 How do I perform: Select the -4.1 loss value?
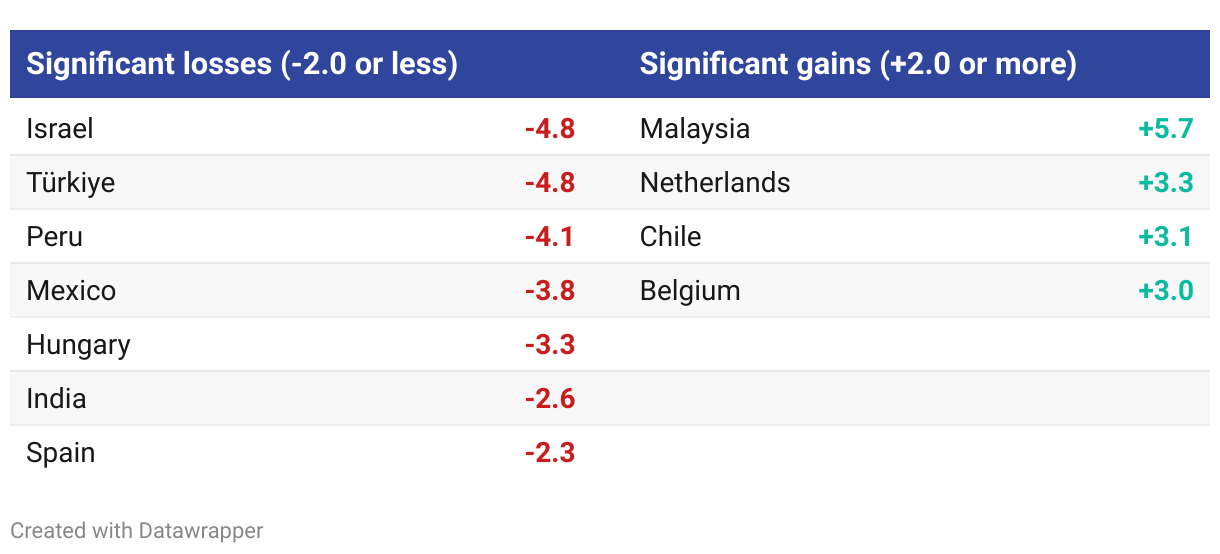550,236
